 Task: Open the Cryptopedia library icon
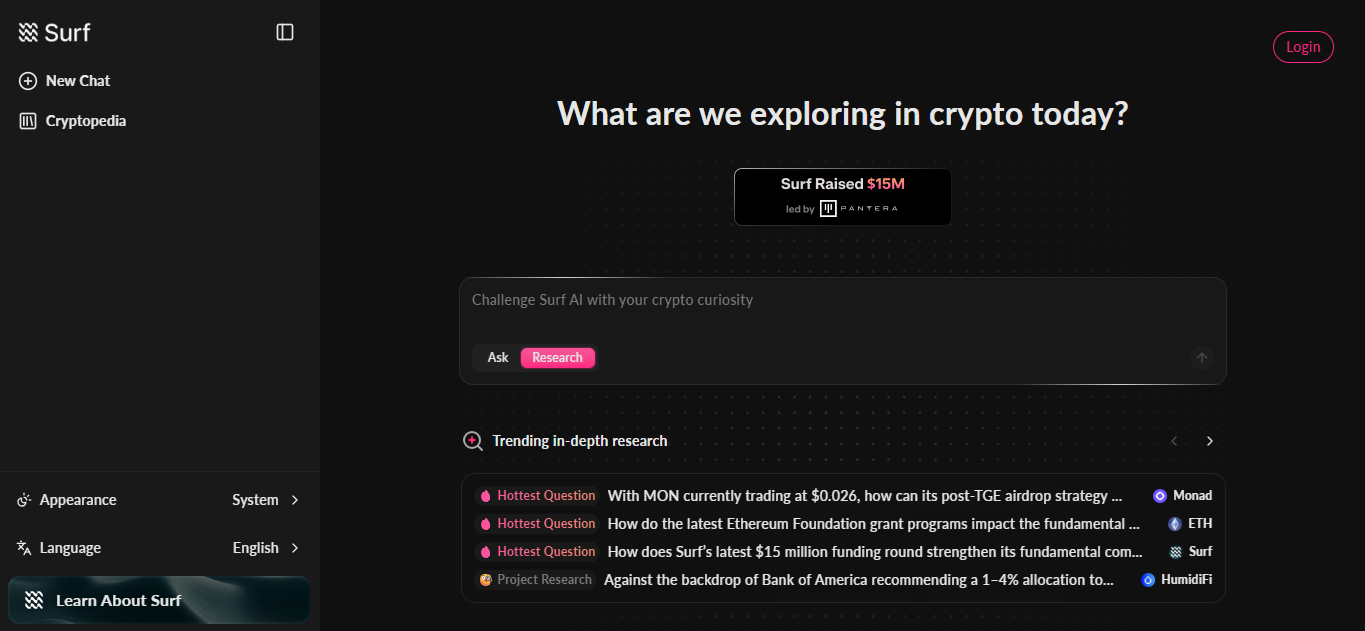28,121
